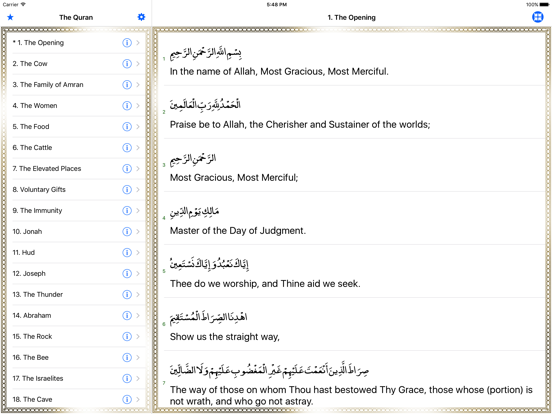Tap the Wi-Fi icon beside Carrier
This screenshot has height=414, width=552.
pyautogui.click(x=23, y=4)
